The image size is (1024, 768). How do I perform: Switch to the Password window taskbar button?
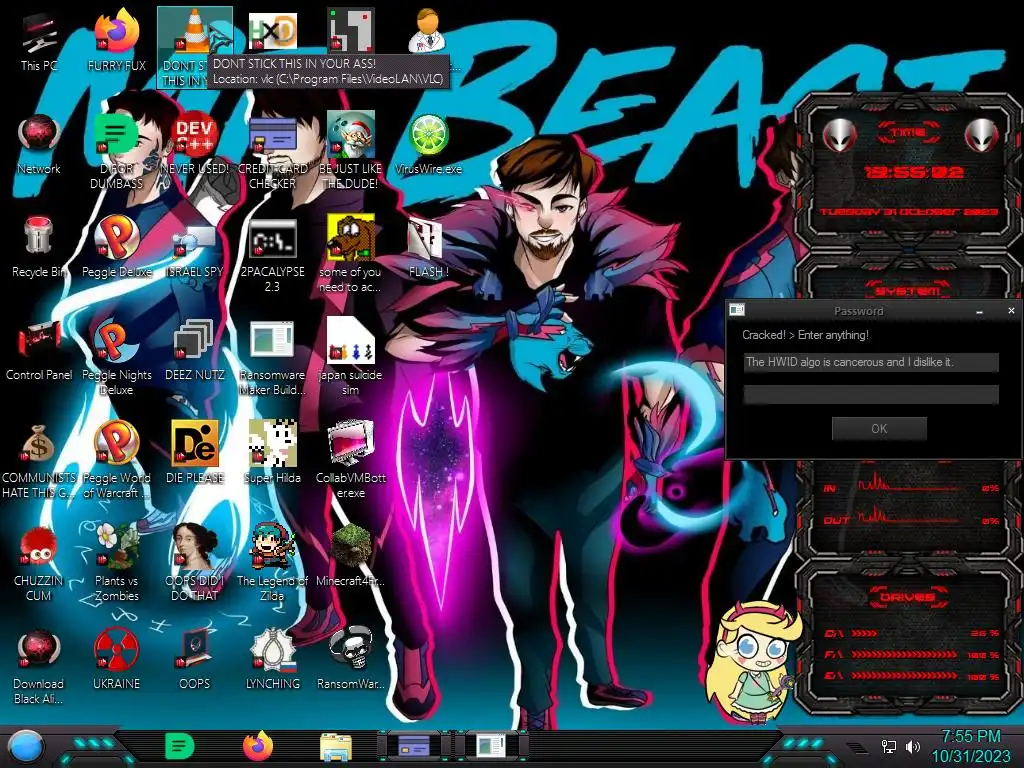pyautogui.click(x=491, y=746)
